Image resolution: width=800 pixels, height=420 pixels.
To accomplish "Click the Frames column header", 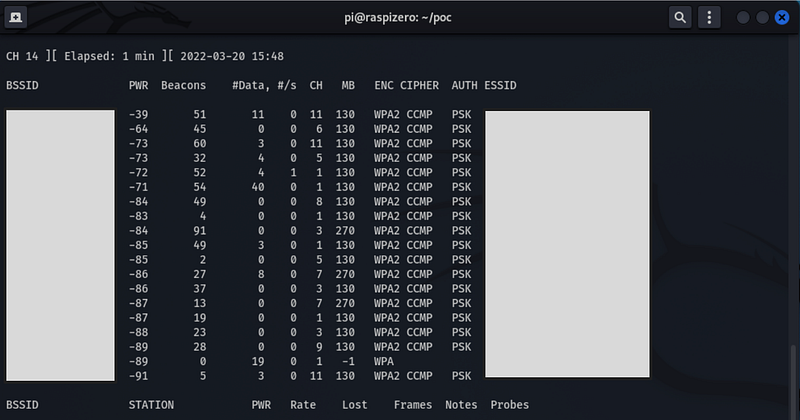I will [413, 406].
